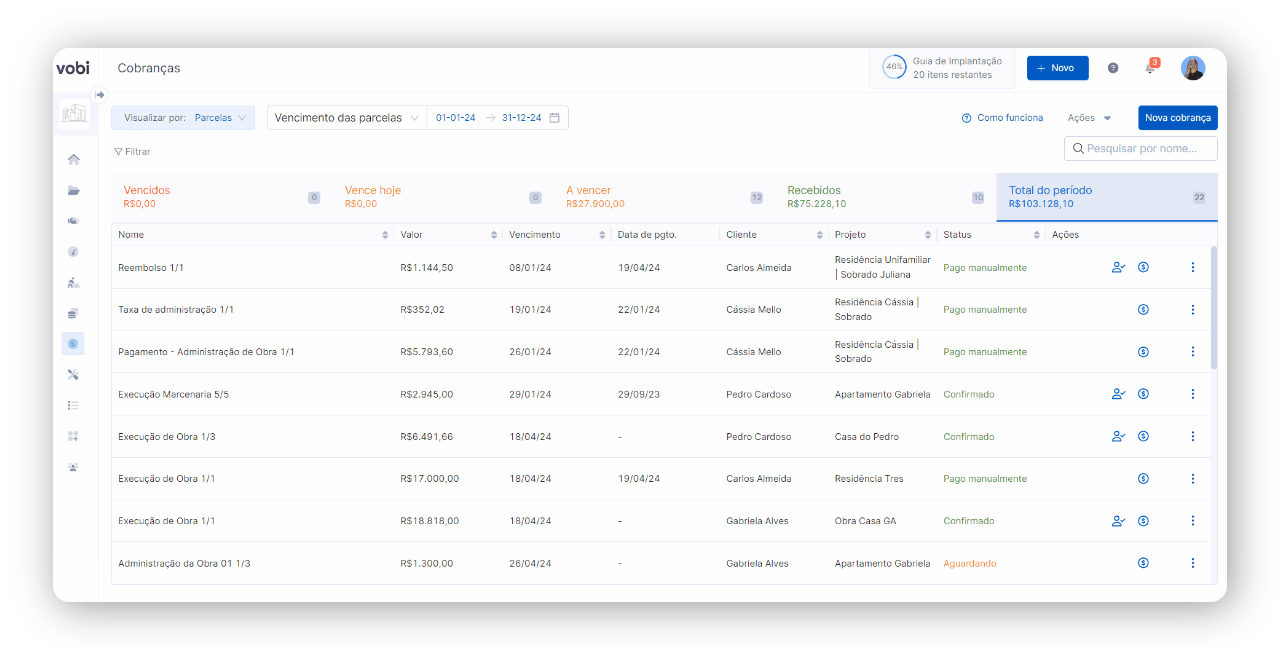Click the Data de pgto. column header

[647, 235]
